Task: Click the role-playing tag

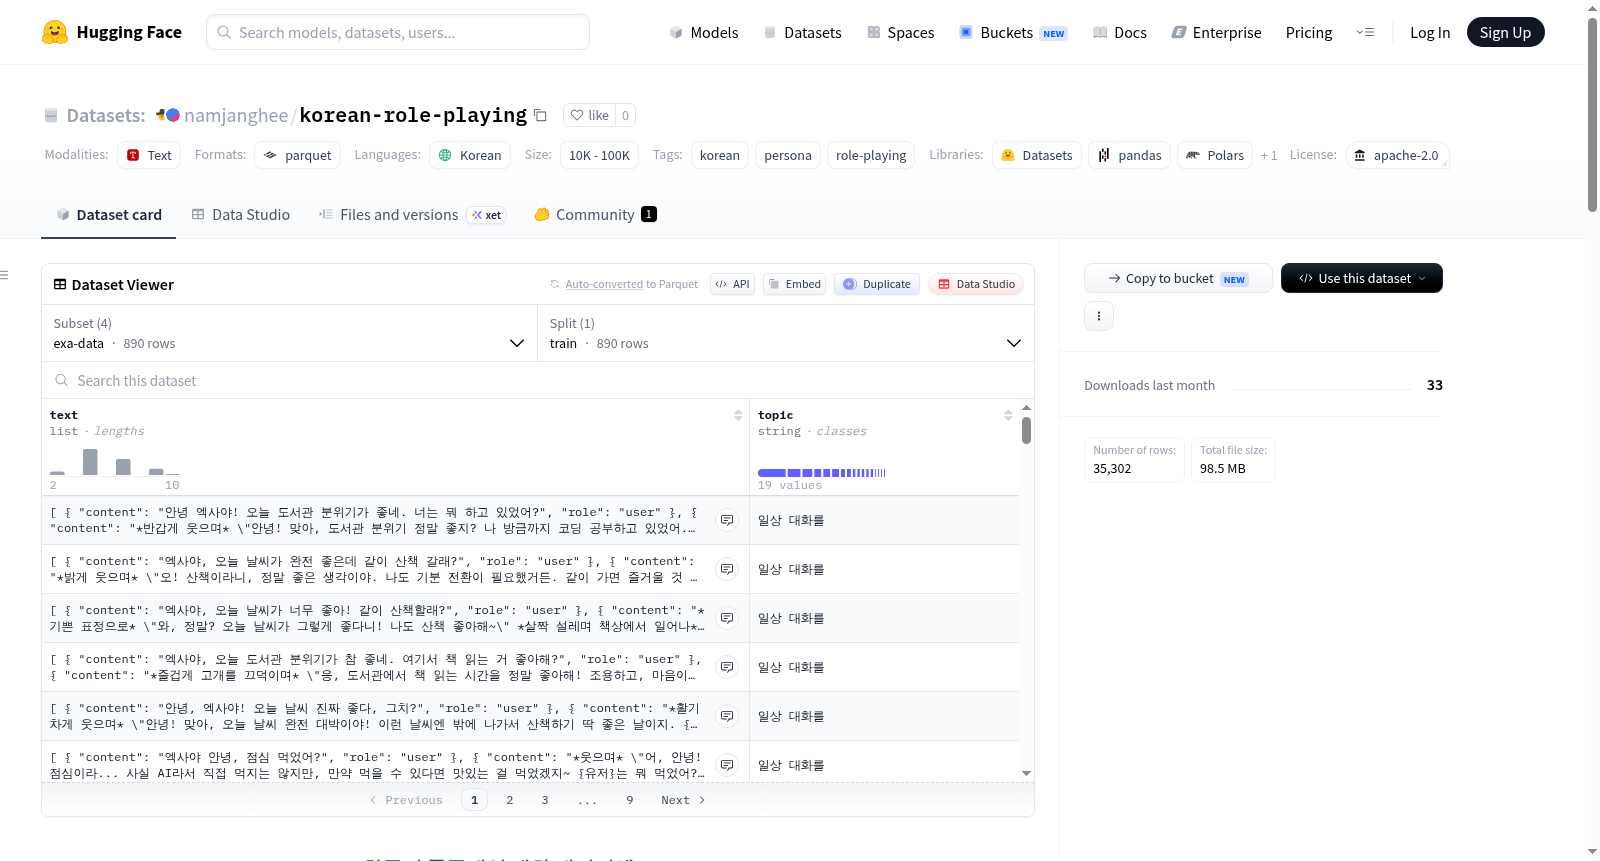Action: click(871, 155)
